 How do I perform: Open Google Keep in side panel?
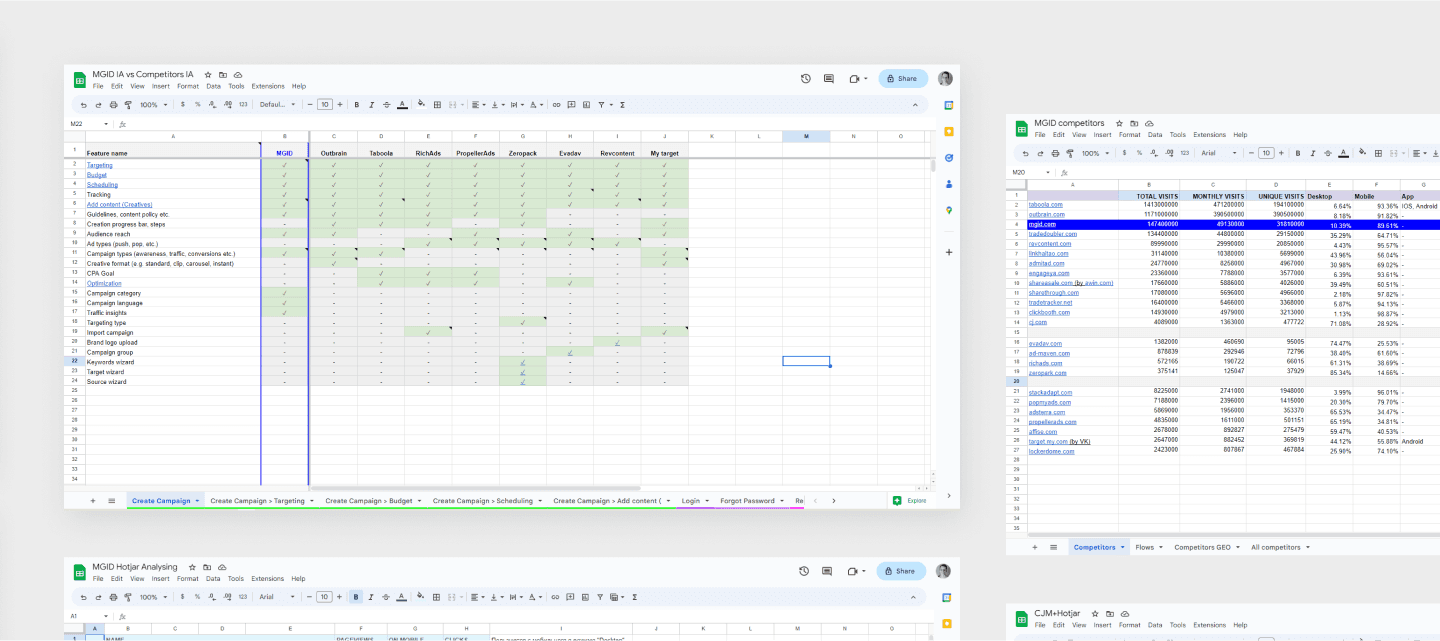coord(948,131)
